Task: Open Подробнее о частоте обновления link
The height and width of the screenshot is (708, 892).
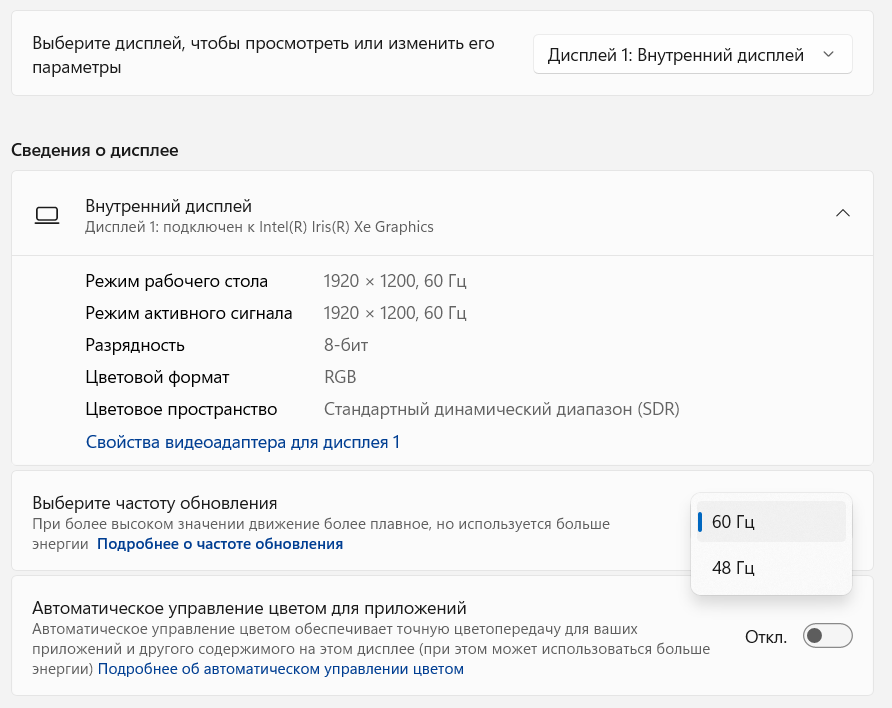Action: 220,544
